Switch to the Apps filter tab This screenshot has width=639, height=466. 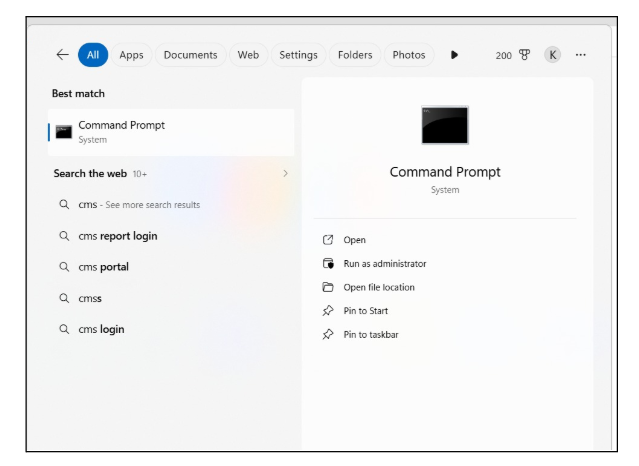pyautogui.click(x=131, y=55)
